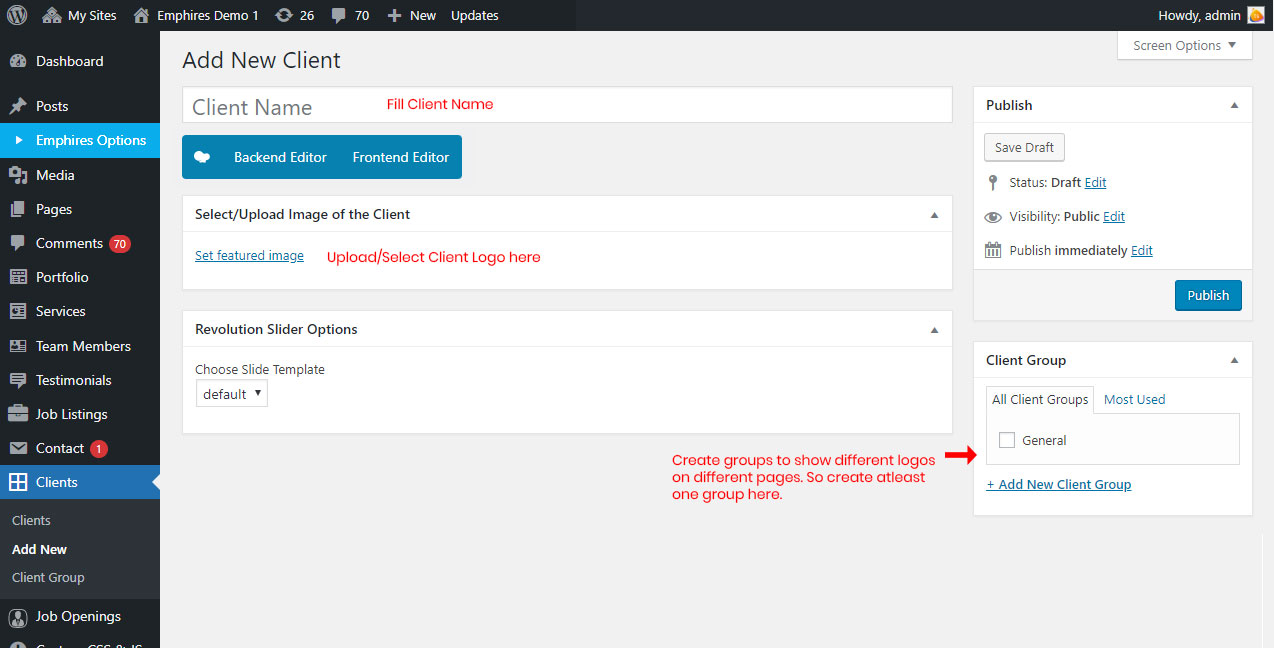Click the Set featured image link
Image resolution: width=1274 pixels, height=648 pixels.
tap(249, 256)
